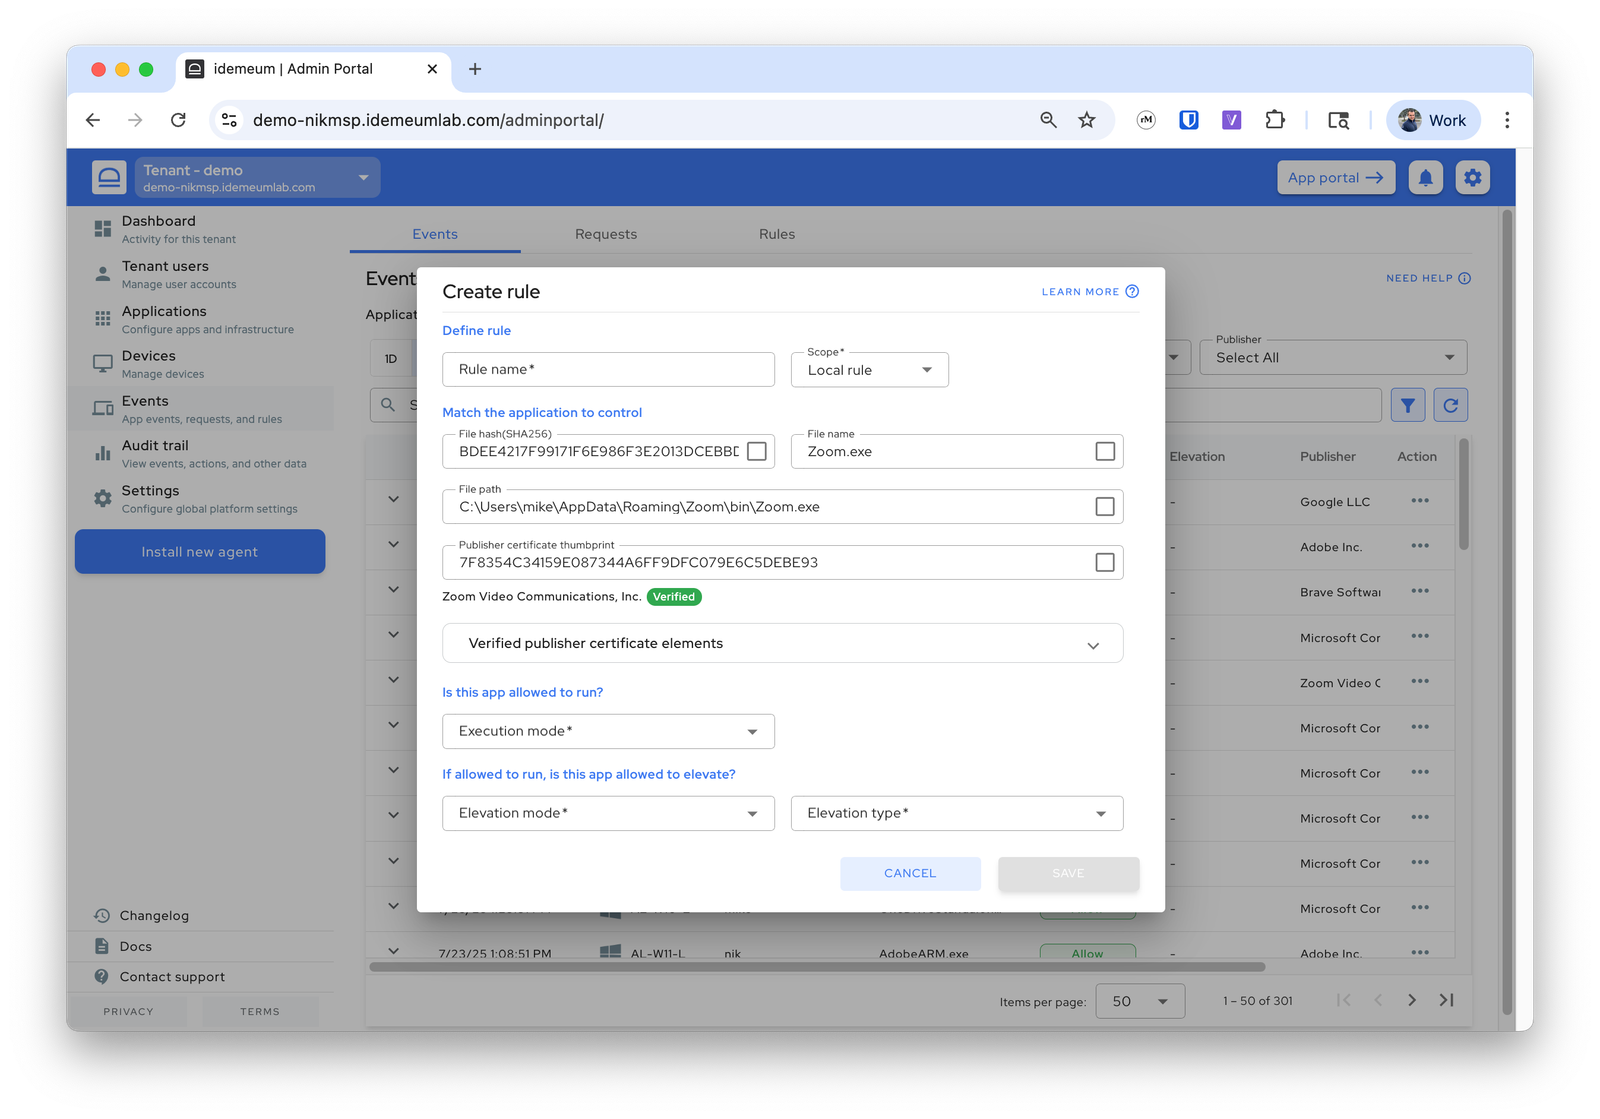This screenshot has height=1119, width=1600.
Task: Open the Devices monitor icon
Action: pos(102,364)
